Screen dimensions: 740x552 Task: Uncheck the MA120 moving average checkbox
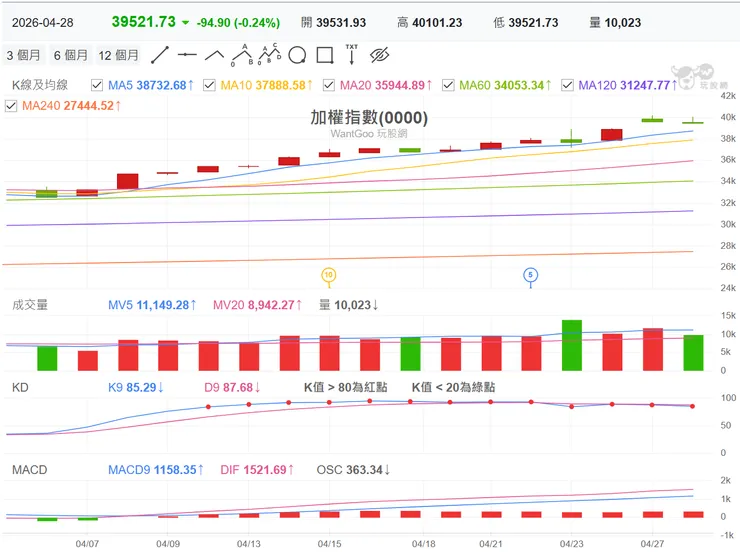point(567,85)
